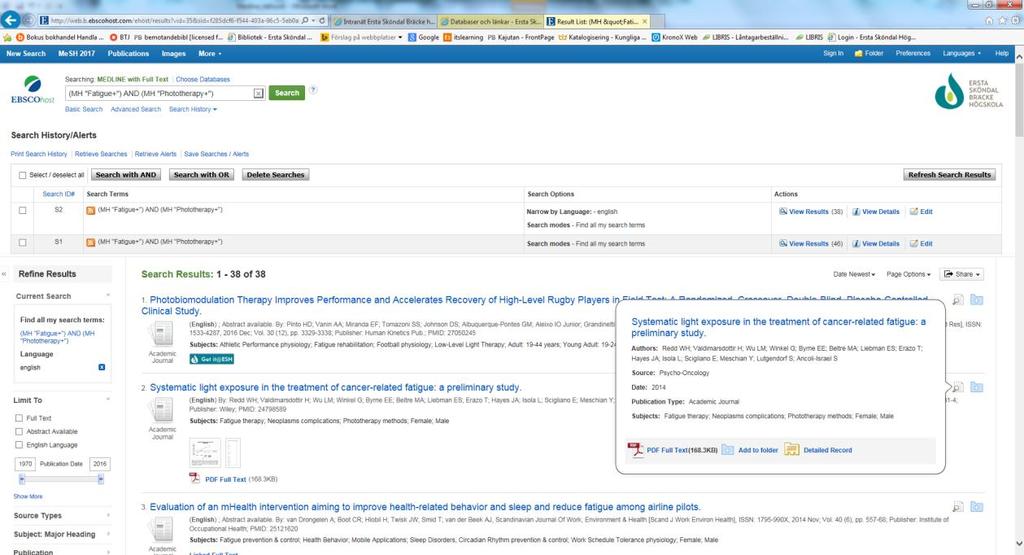The width and height of the screenshot is (1024, 555).
Task: Open the Share dropdown
Action: click(961, 274)
